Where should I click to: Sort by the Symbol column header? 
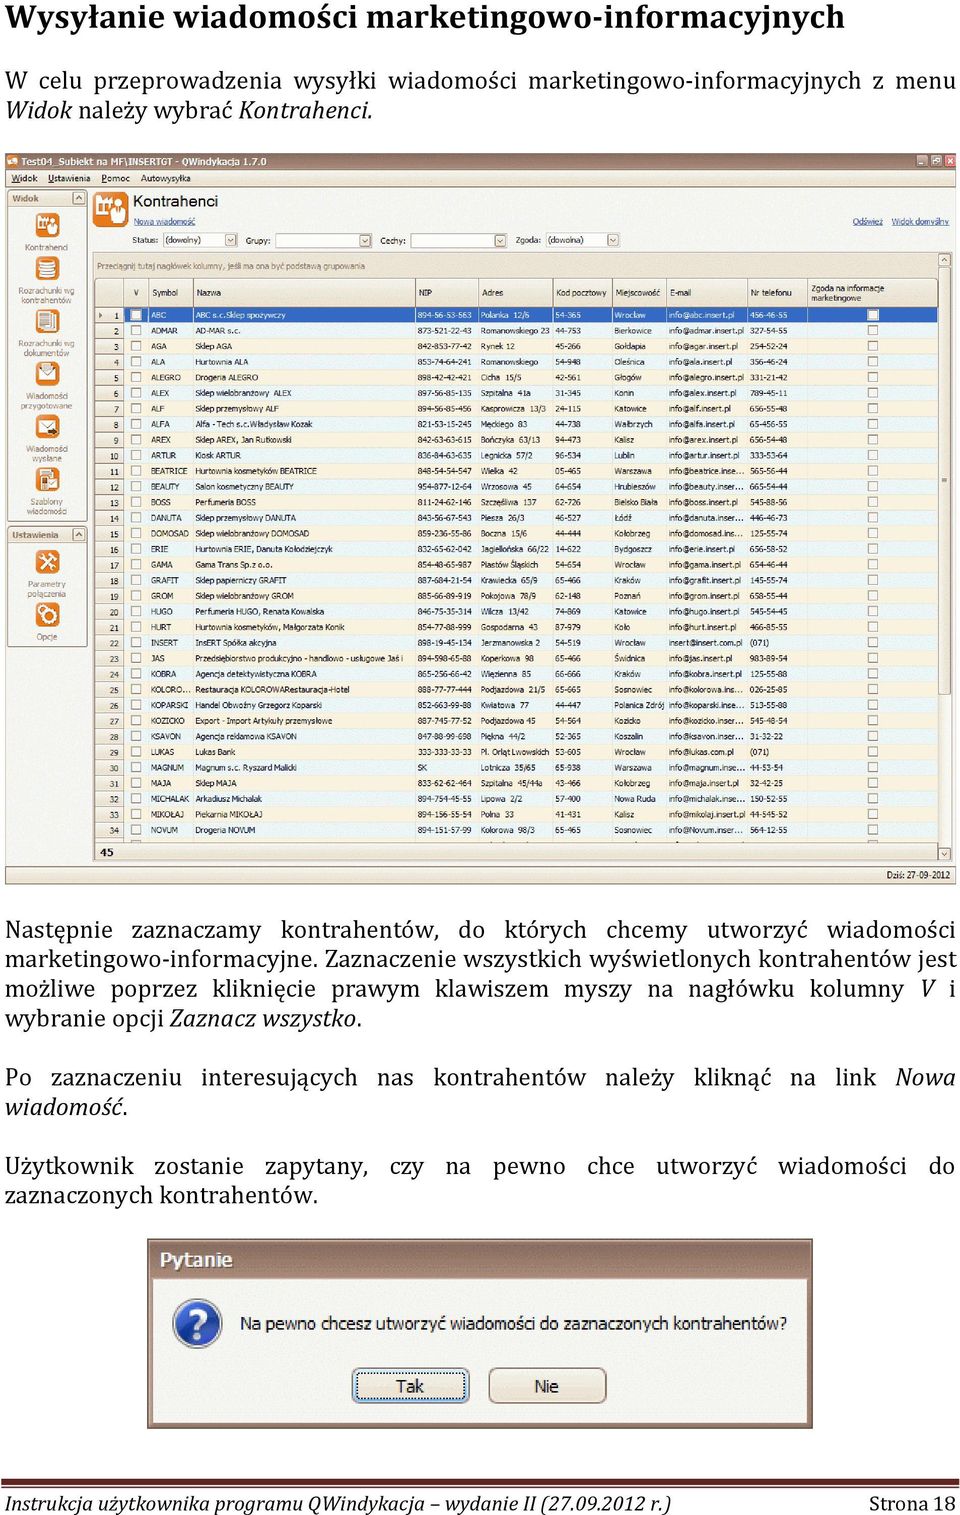pos(170,293)
